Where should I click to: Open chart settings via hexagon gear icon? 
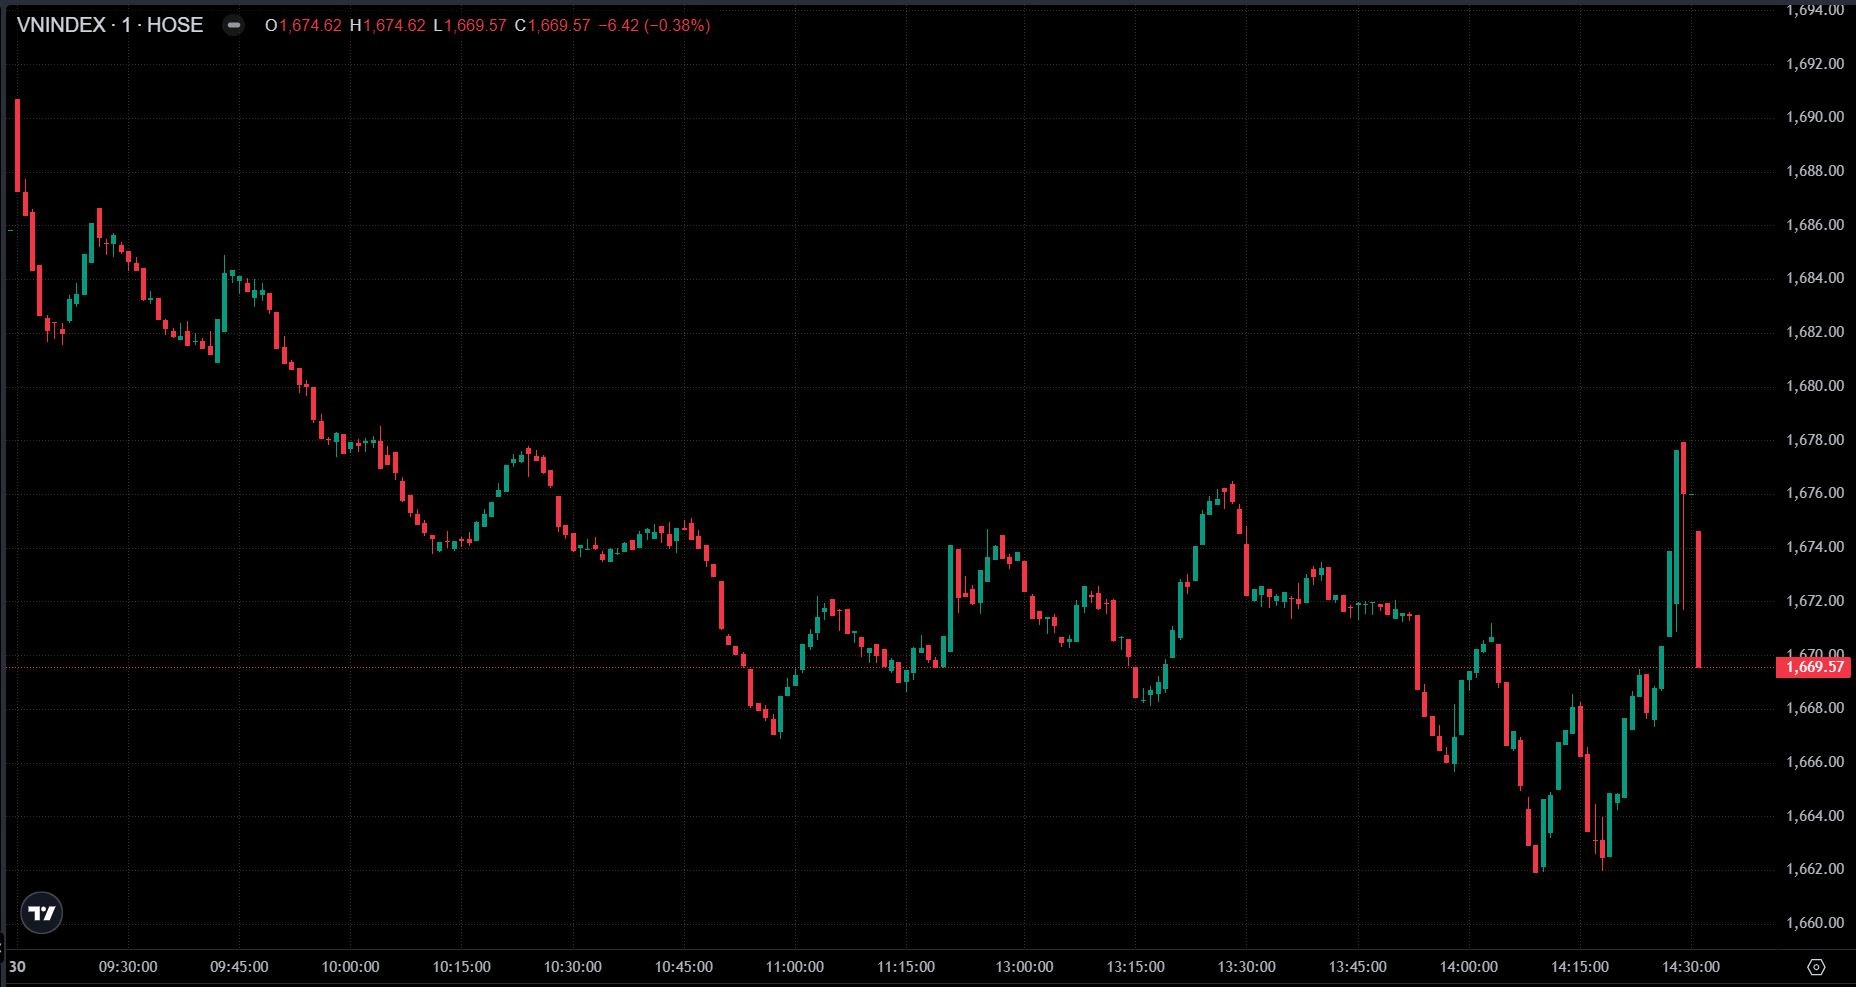[x=1817, y=967]
